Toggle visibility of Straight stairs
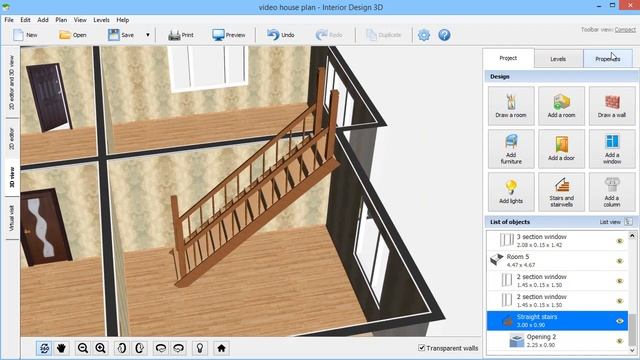 coord(620,321)
